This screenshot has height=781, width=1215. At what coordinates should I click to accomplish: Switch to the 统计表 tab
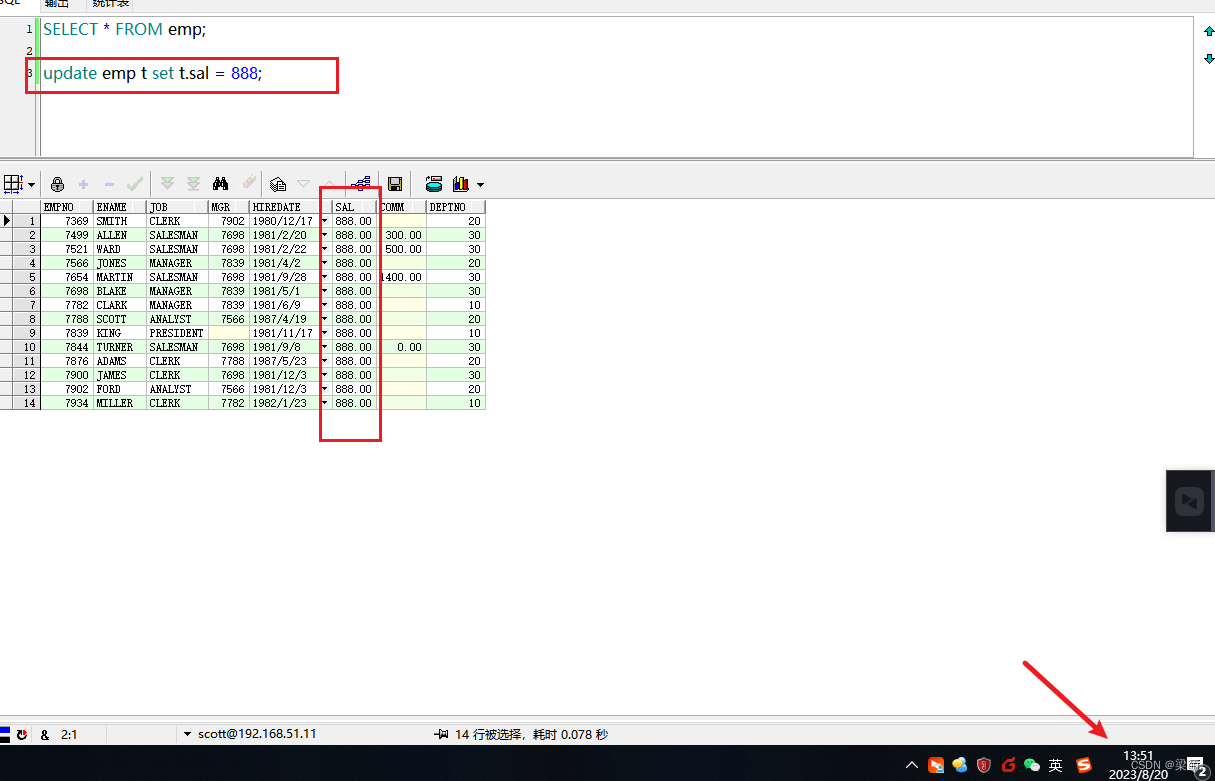click(x=110, y=4)
